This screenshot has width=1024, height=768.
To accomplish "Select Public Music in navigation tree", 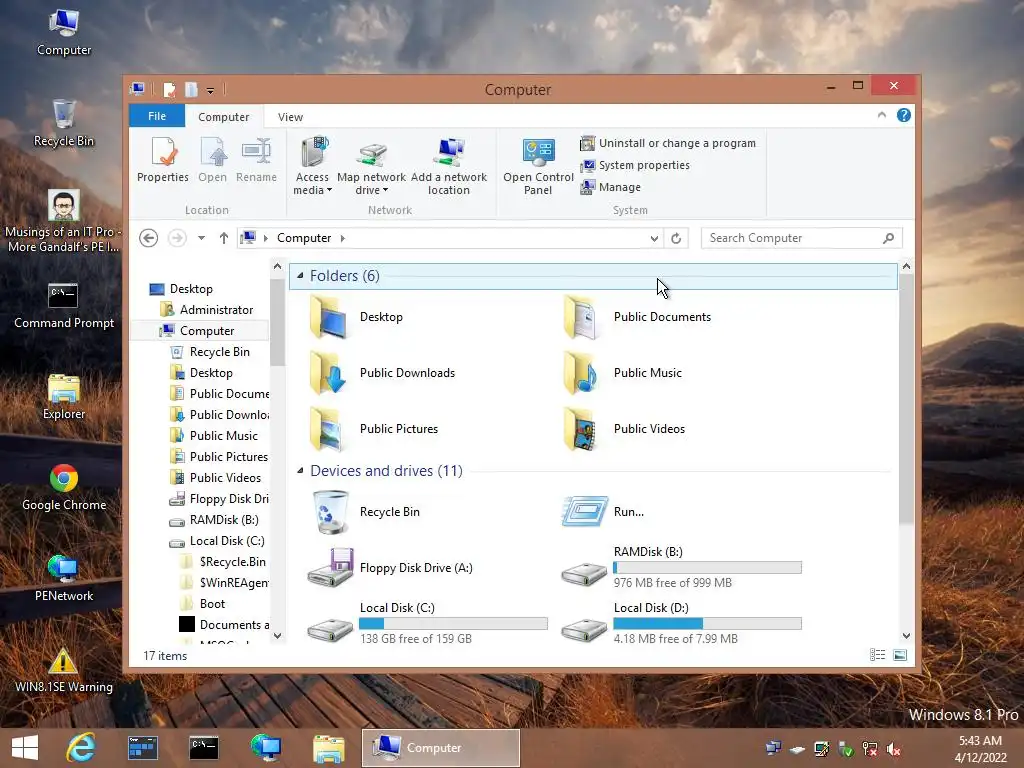I will click(x=214, y=436).
